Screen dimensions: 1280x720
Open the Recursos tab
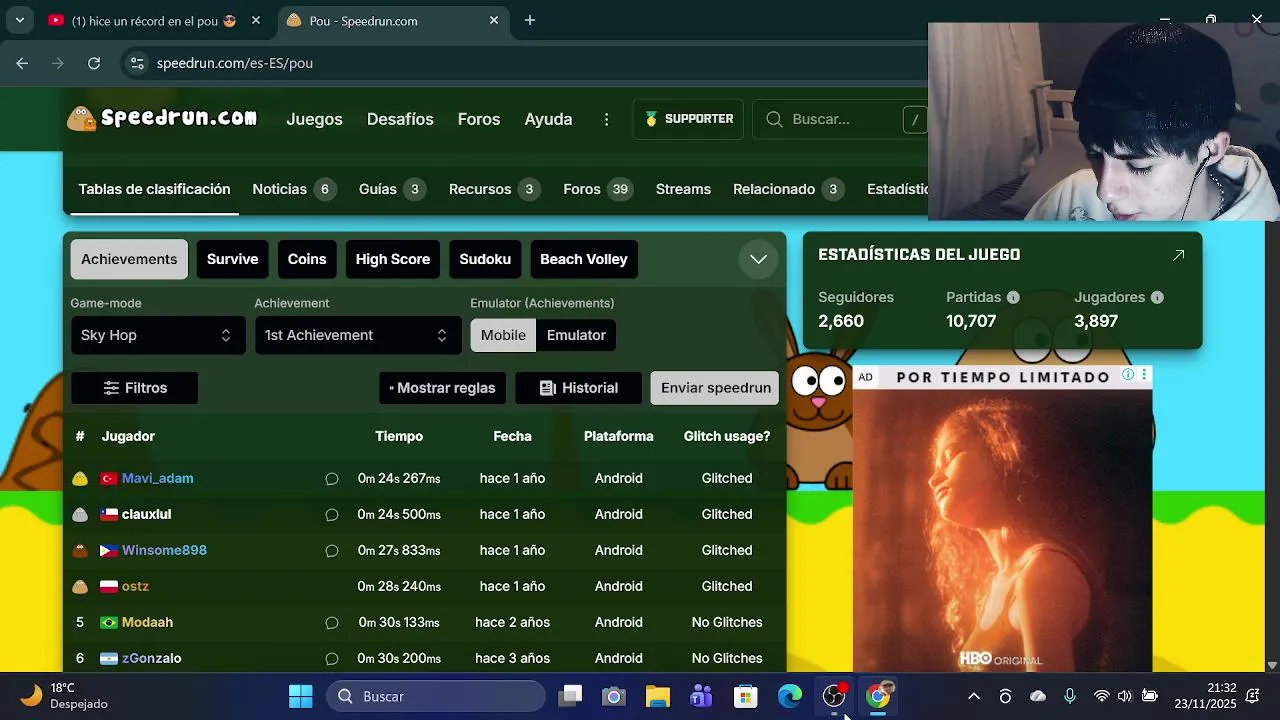click(x=495, y=189)
